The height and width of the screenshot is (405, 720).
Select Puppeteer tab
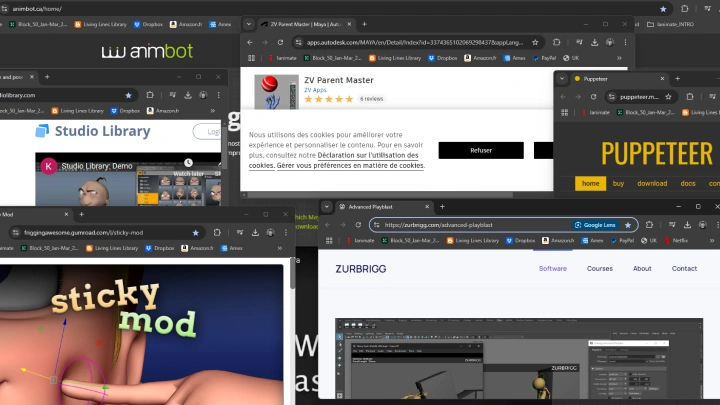click(x=618, y=79)
